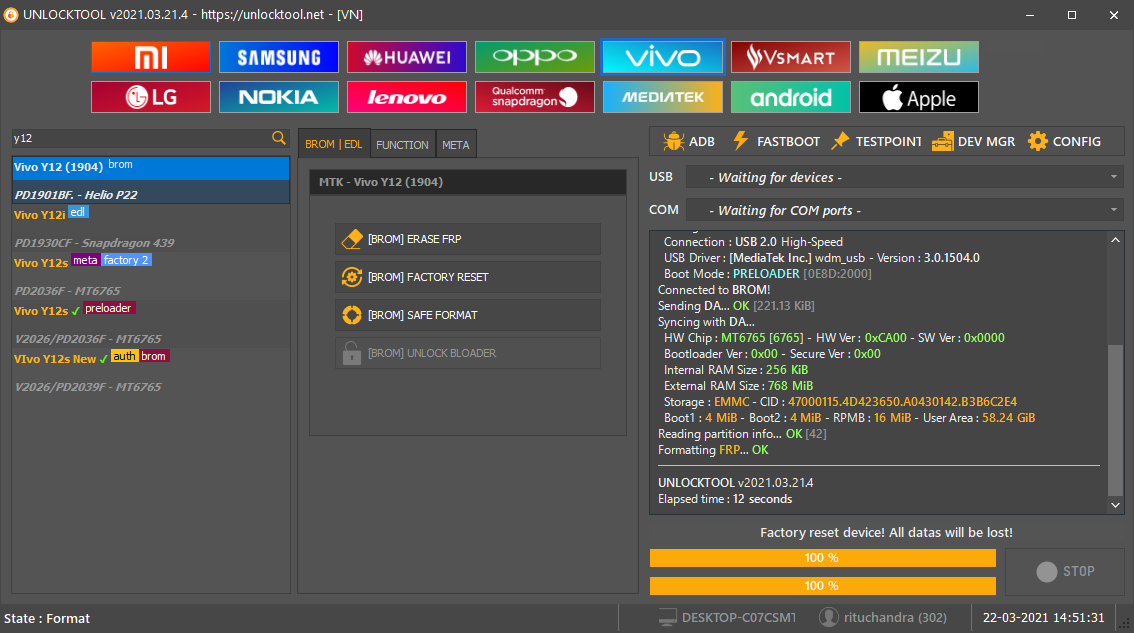
Task: Run [BROM] FACTORY RESET
Action: tap(467, 277)
